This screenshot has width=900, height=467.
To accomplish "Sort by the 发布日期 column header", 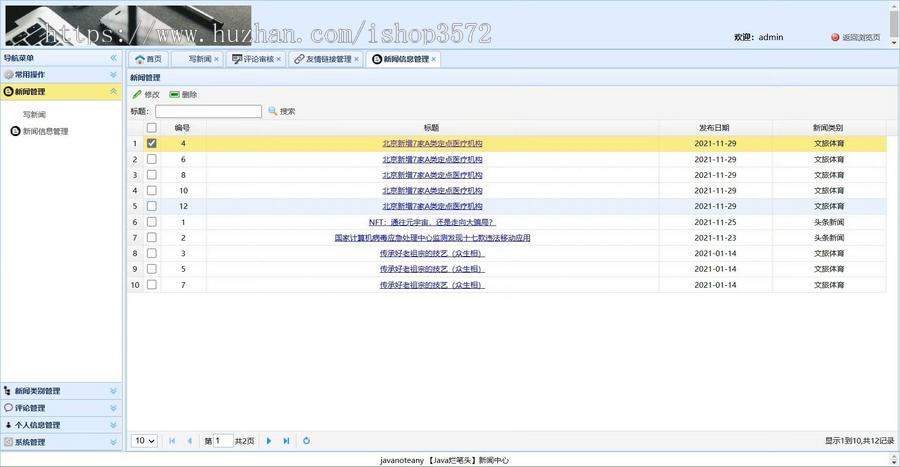I will 715,127.
